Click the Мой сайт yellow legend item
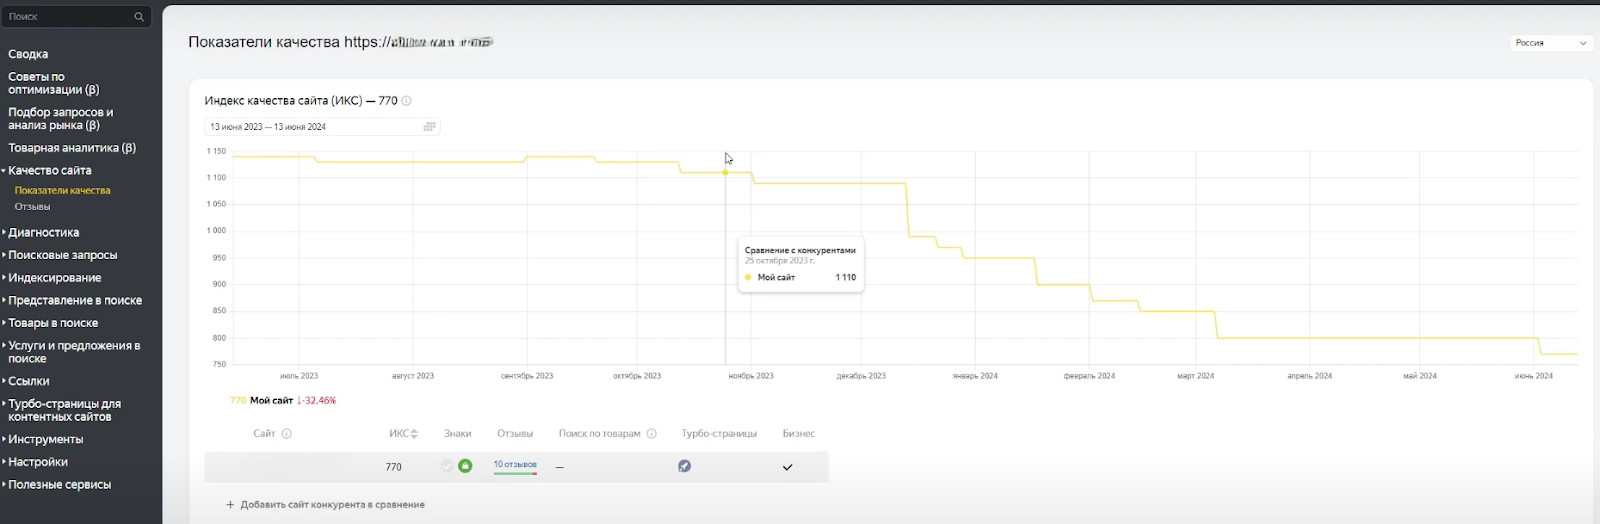Image resolution: width=1600 pixels, height=524 pixels. click(x=270, y=400)
